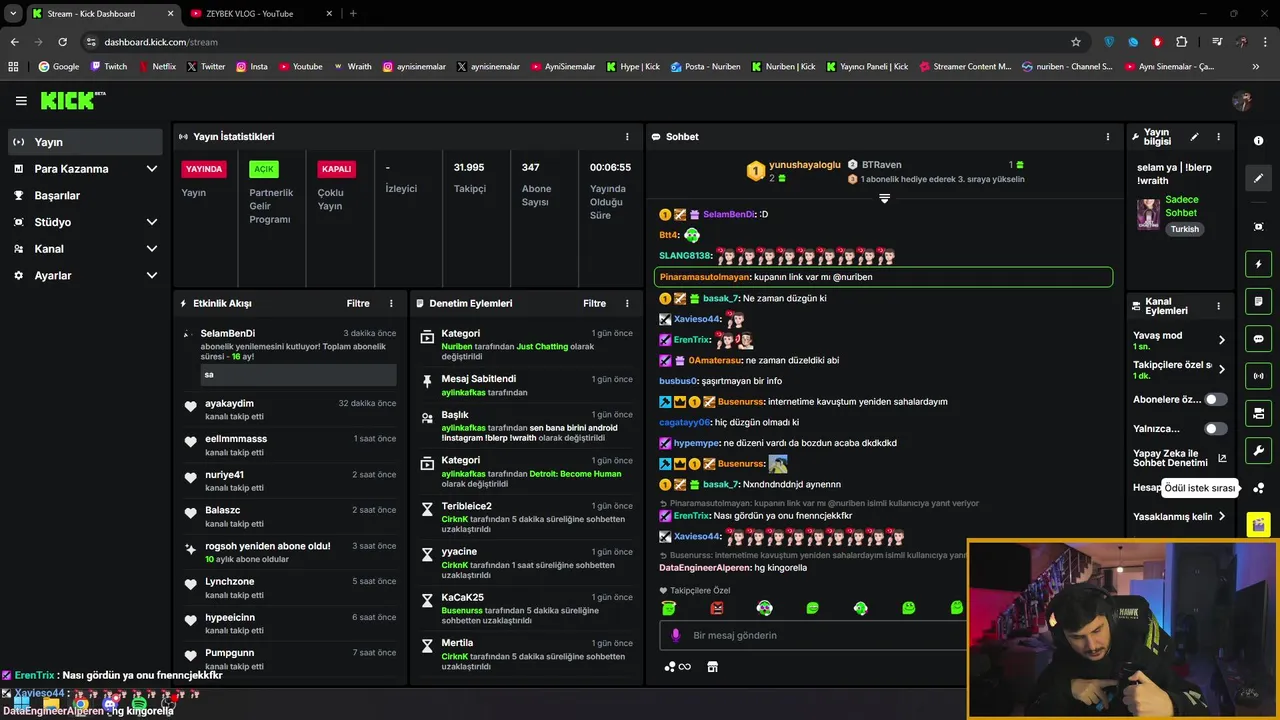Click the Sadece Sohbet category thumbnail
Image resolution: width=1280 pixels, height=720 pixels.
tap(1148, 214)
